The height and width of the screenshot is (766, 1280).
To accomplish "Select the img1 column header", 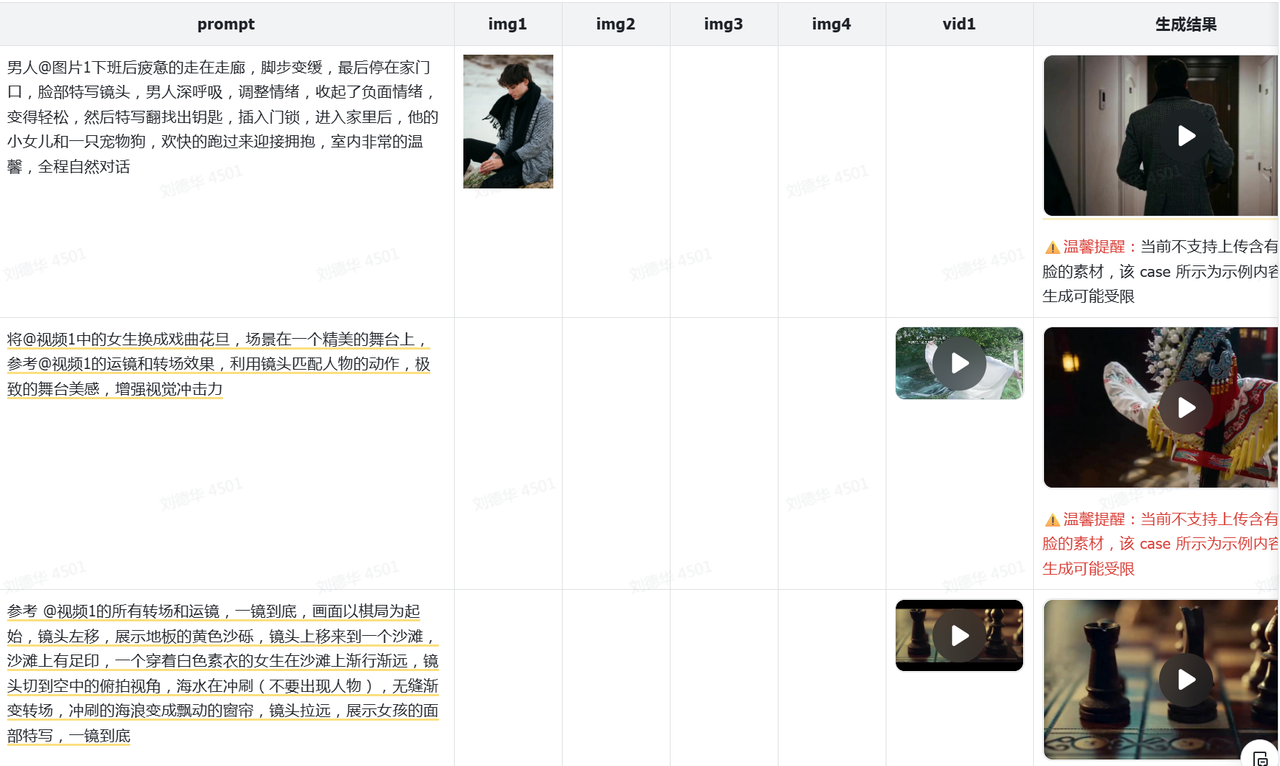I will point(508,23).
